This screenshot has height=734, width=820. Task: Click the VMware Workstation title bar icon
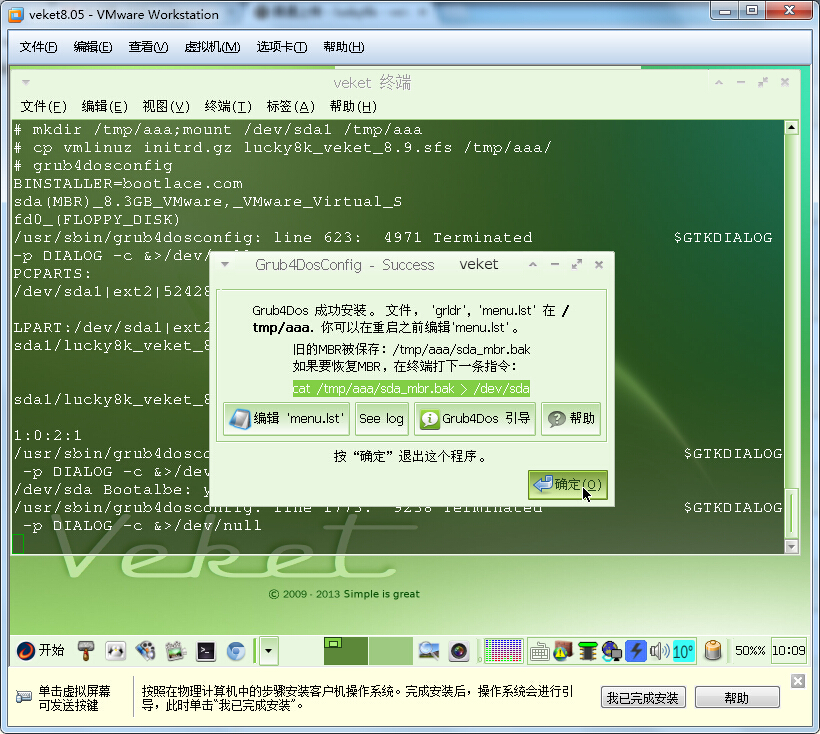16,15
